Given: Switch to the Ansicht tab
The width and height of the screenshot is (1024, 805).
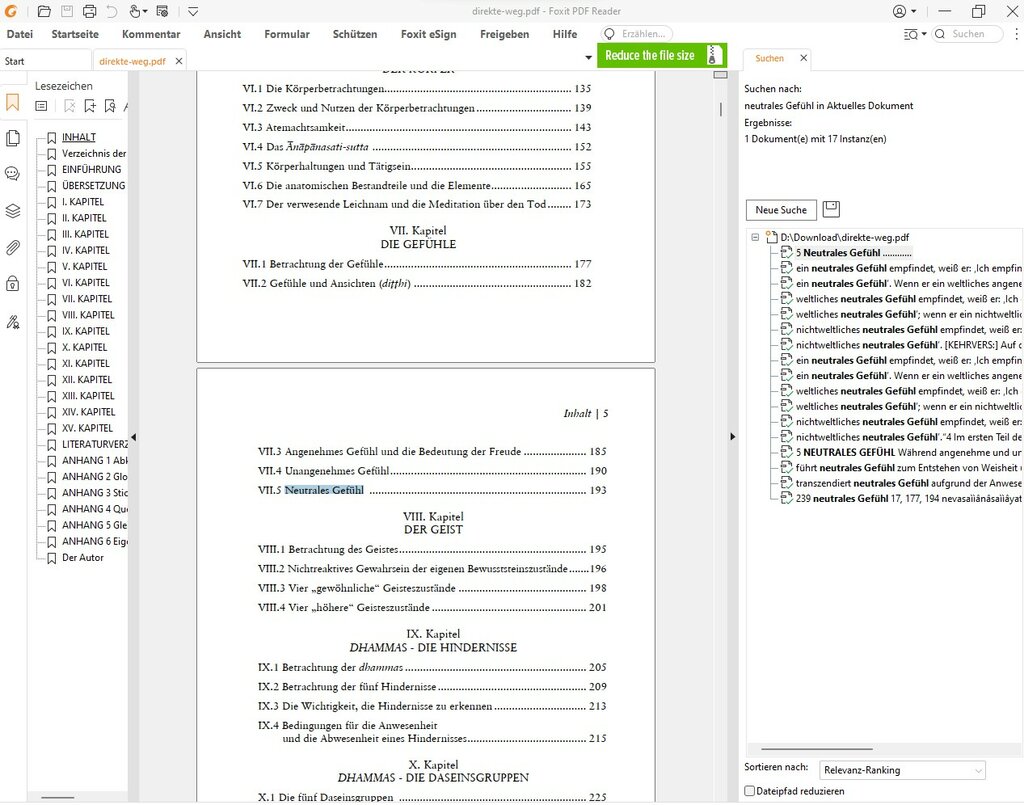Looking at the screenshot, I should (x=222, y=34).
